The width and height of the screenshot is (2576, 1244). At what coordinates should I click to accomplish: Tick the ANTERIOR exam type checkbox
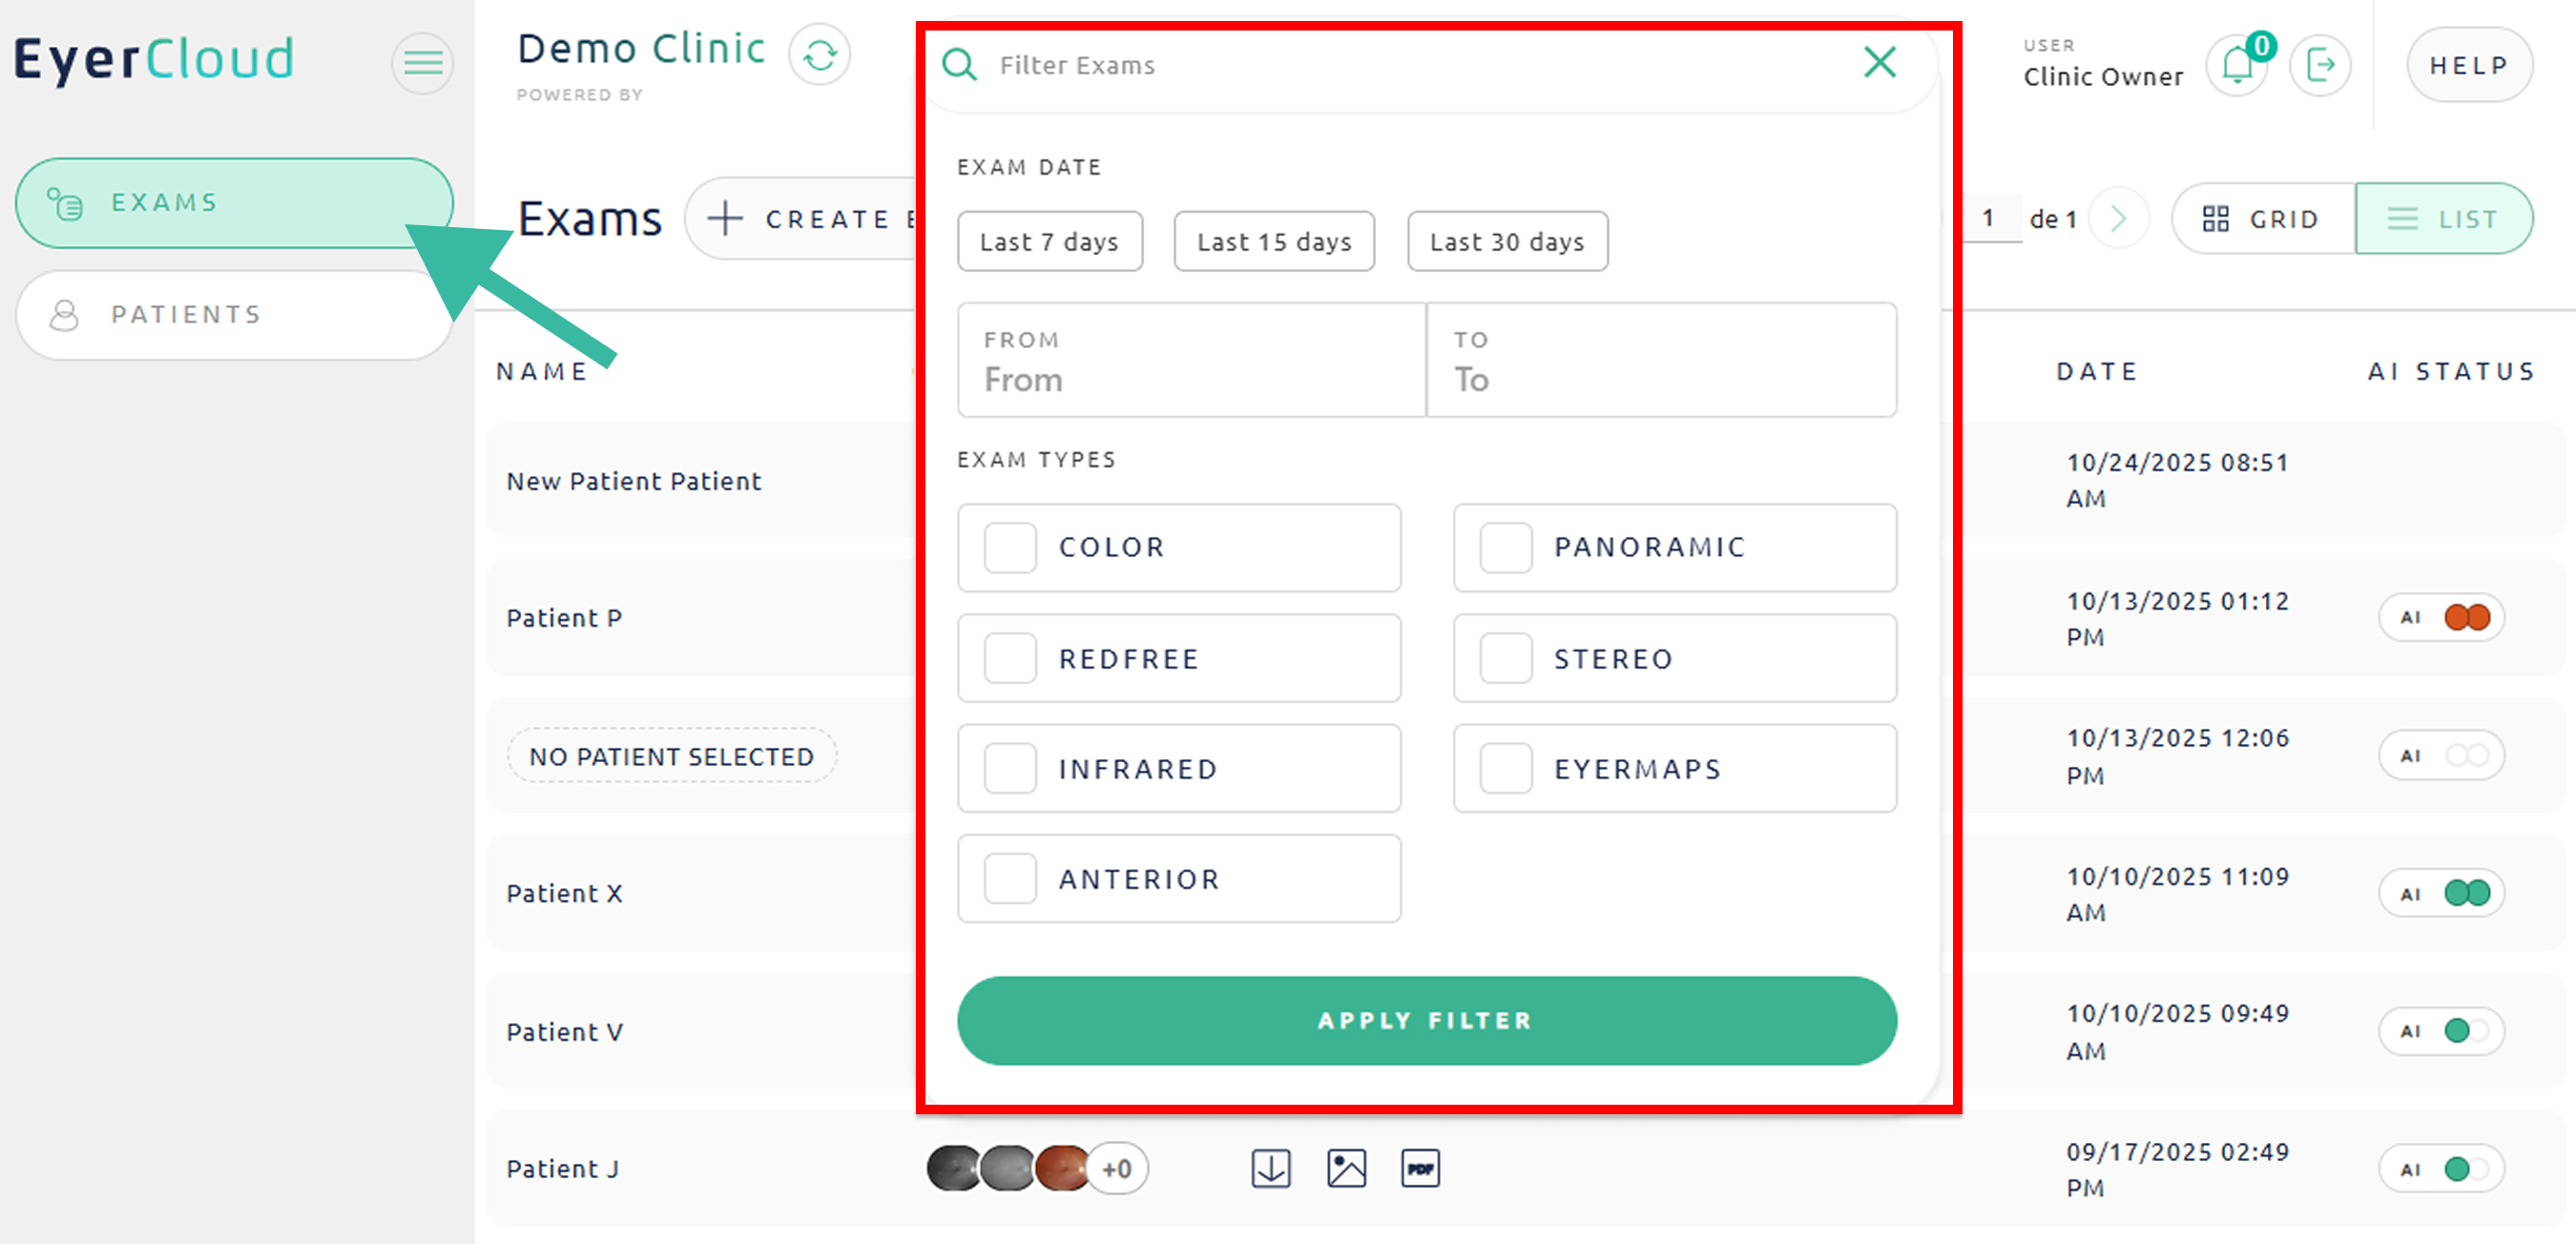(x=1009, y=879)
